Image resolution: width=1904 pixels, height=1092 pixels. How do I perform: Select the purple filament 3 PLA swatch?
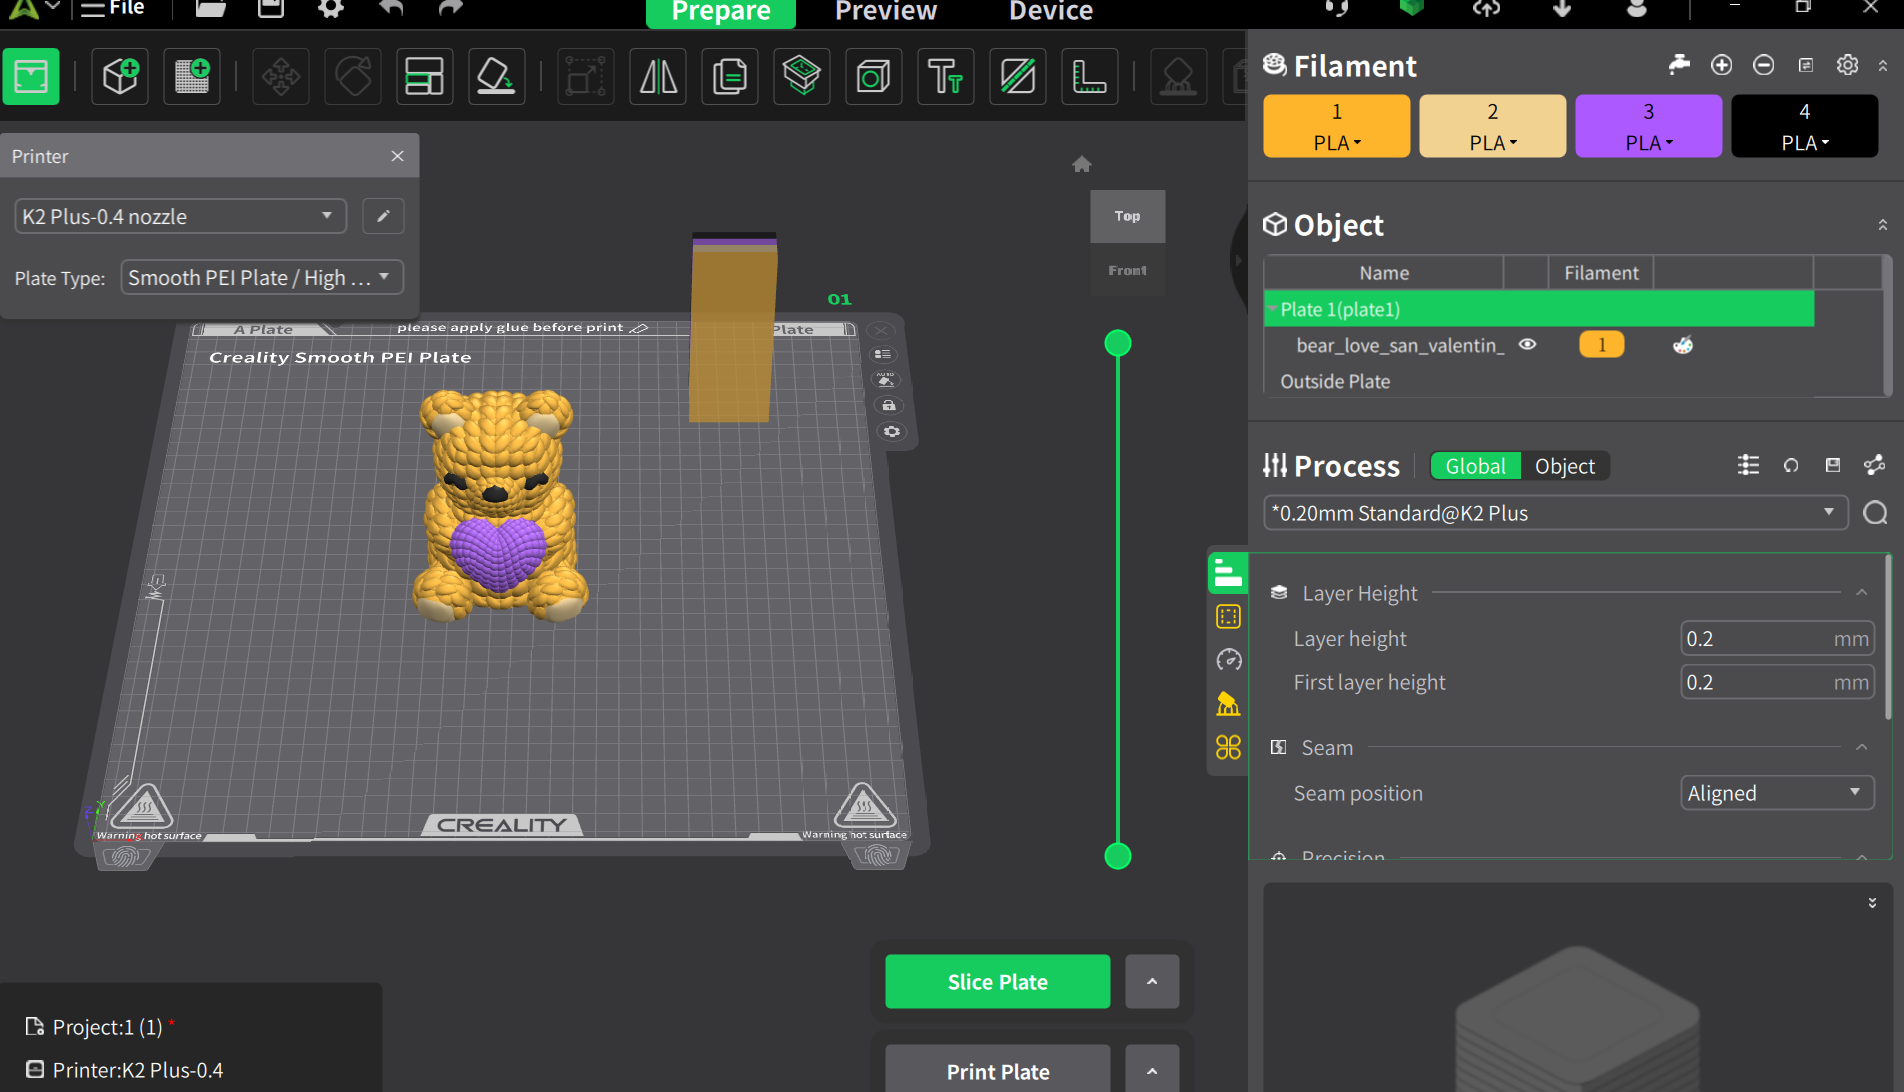1648,126
